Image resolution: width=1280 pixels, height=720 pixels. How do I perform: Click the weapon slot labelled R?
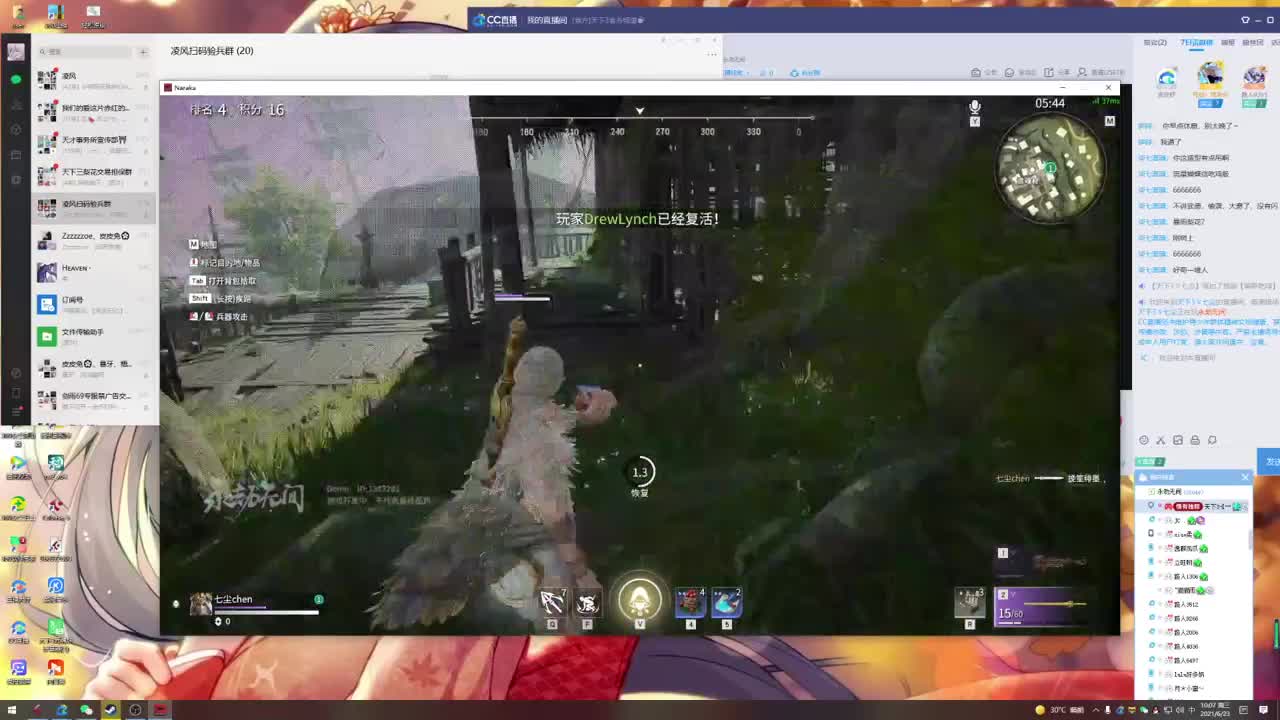pyautogui.click(x=969, y=602)
